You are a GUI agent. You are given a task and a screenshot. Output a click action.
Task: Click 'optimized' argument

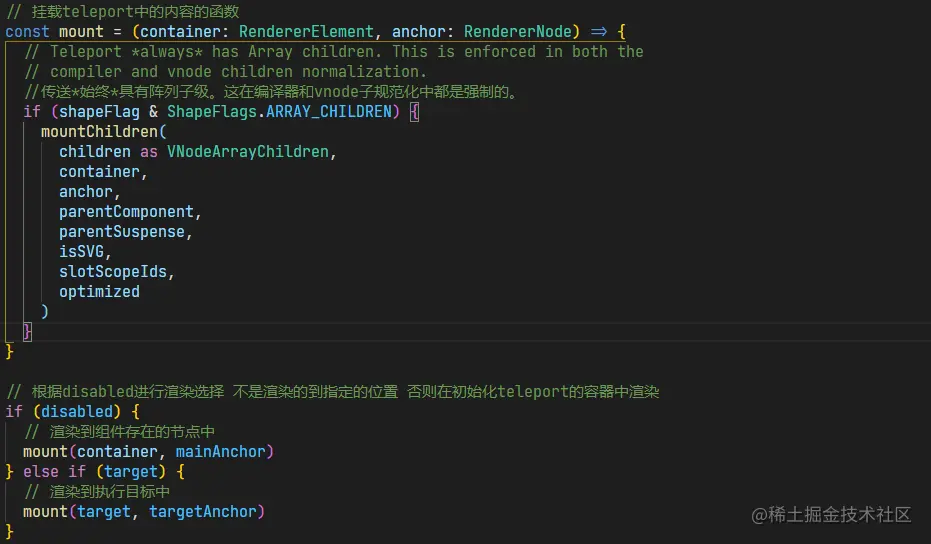pyautogui.click(x=99, y=292)
